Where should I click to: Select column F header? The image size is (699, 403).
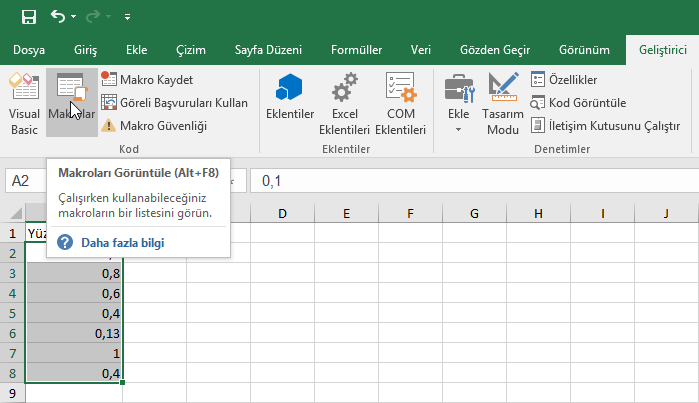[x=411, y=214]
